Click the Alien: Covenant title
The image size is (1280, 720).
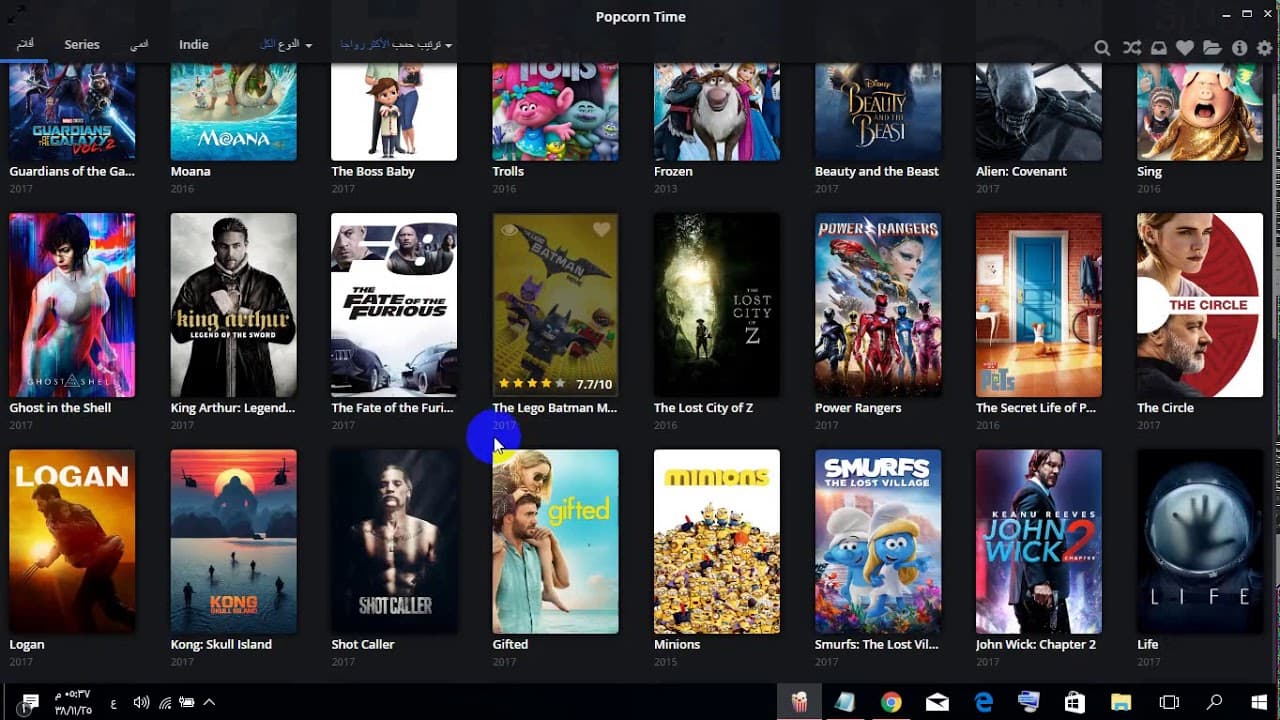tap(1021, 171)
